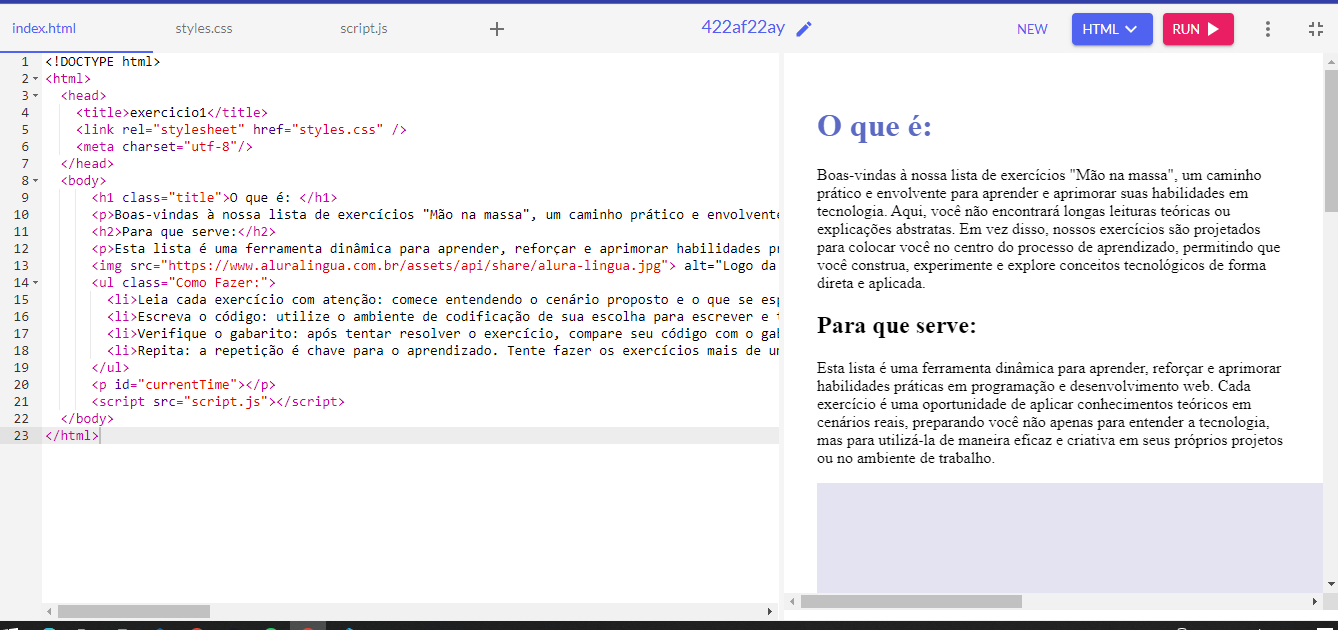This screenshot has height=630, width=1338.
Task: Place cursor on the <!DOCTYPE html> line
Action: tap(102, 62)
